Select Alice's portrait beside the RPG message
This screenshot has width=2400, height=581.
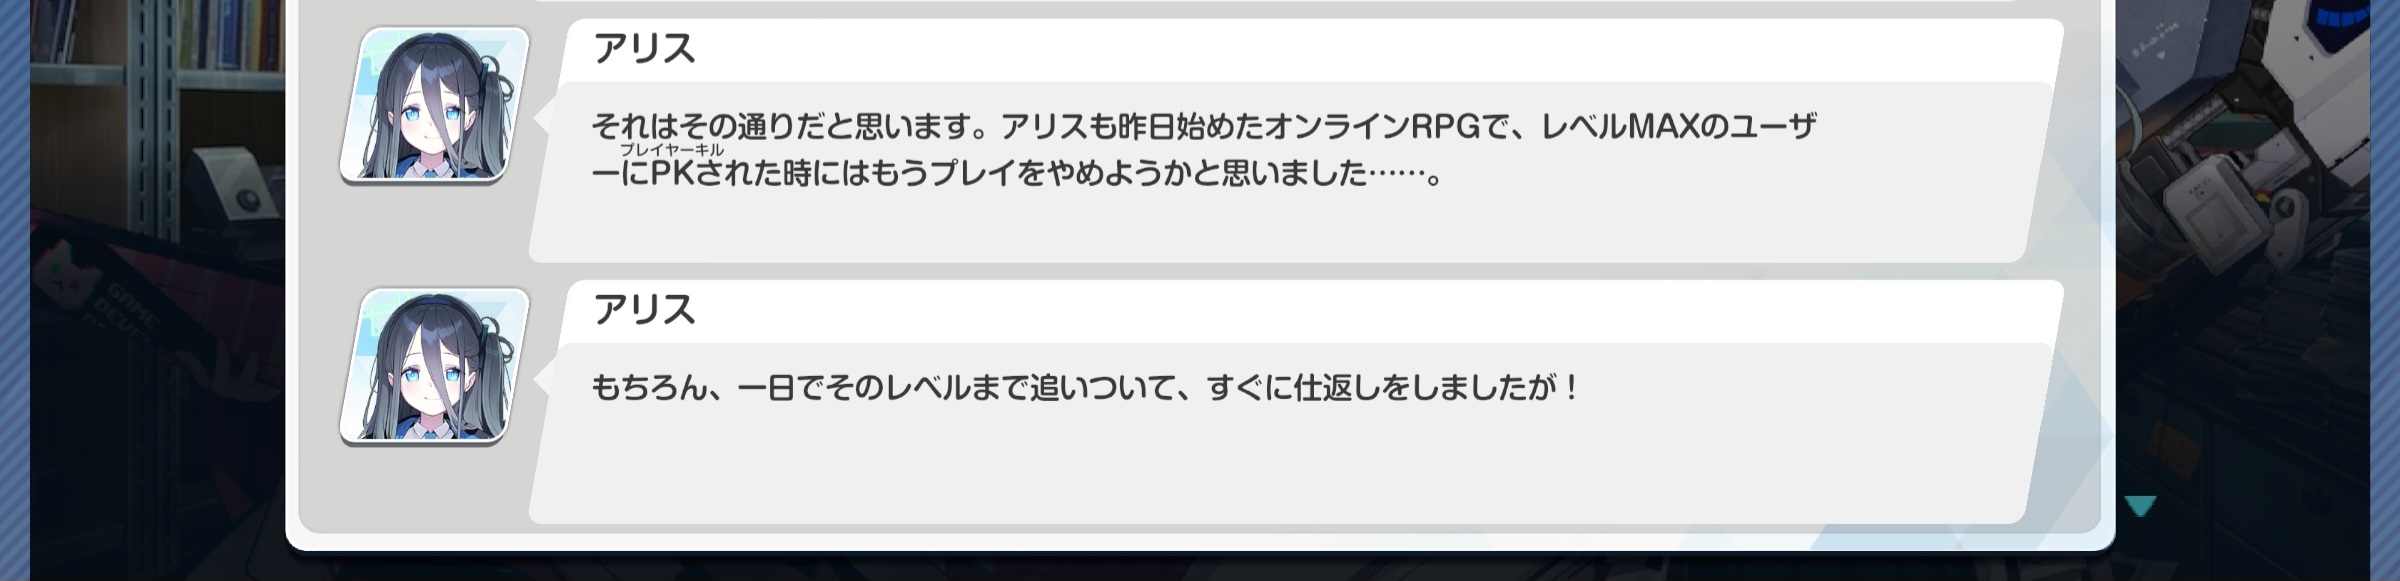coord(434,105)
